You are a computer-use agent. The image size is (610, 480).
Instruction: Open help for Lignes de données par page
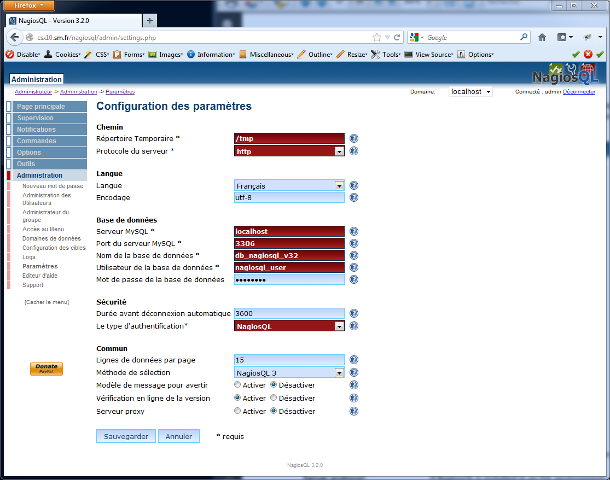click(x=354, y=360)
